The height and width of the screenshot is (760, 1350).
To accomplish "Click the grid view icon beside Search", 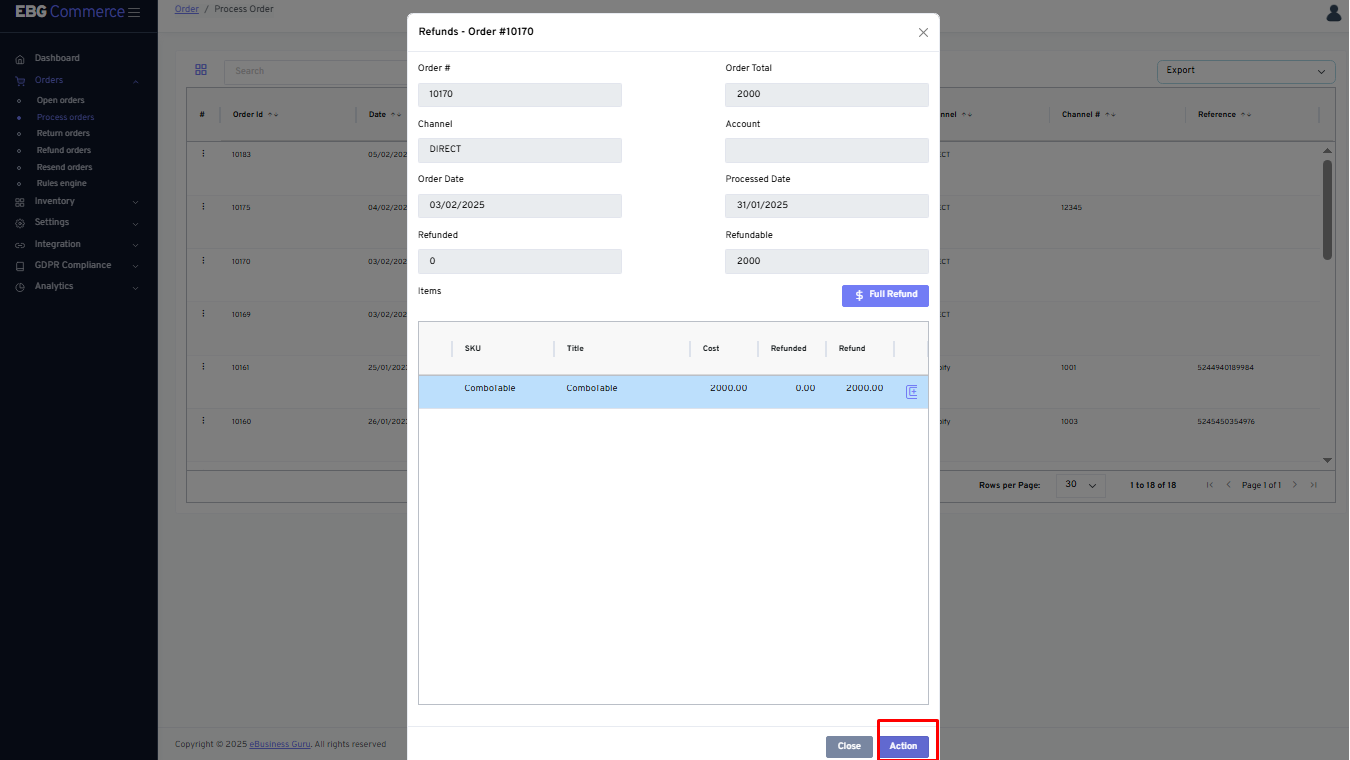I will point(201,70).
